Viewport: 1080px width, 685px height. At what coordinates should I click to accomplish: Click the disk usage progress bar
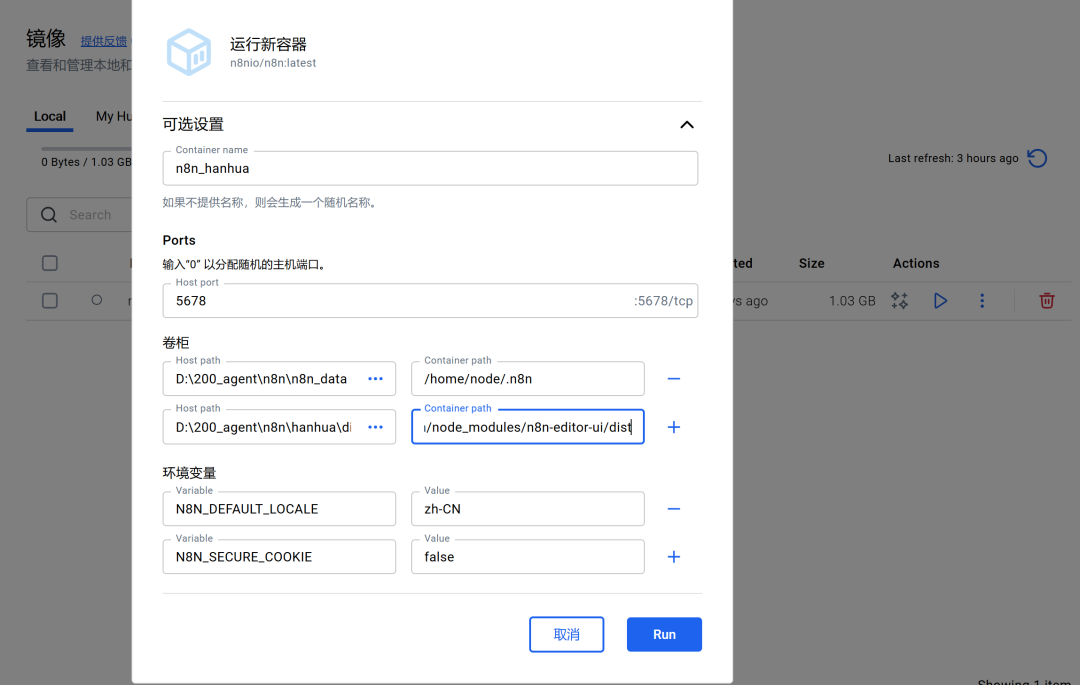tap(86, 148)
